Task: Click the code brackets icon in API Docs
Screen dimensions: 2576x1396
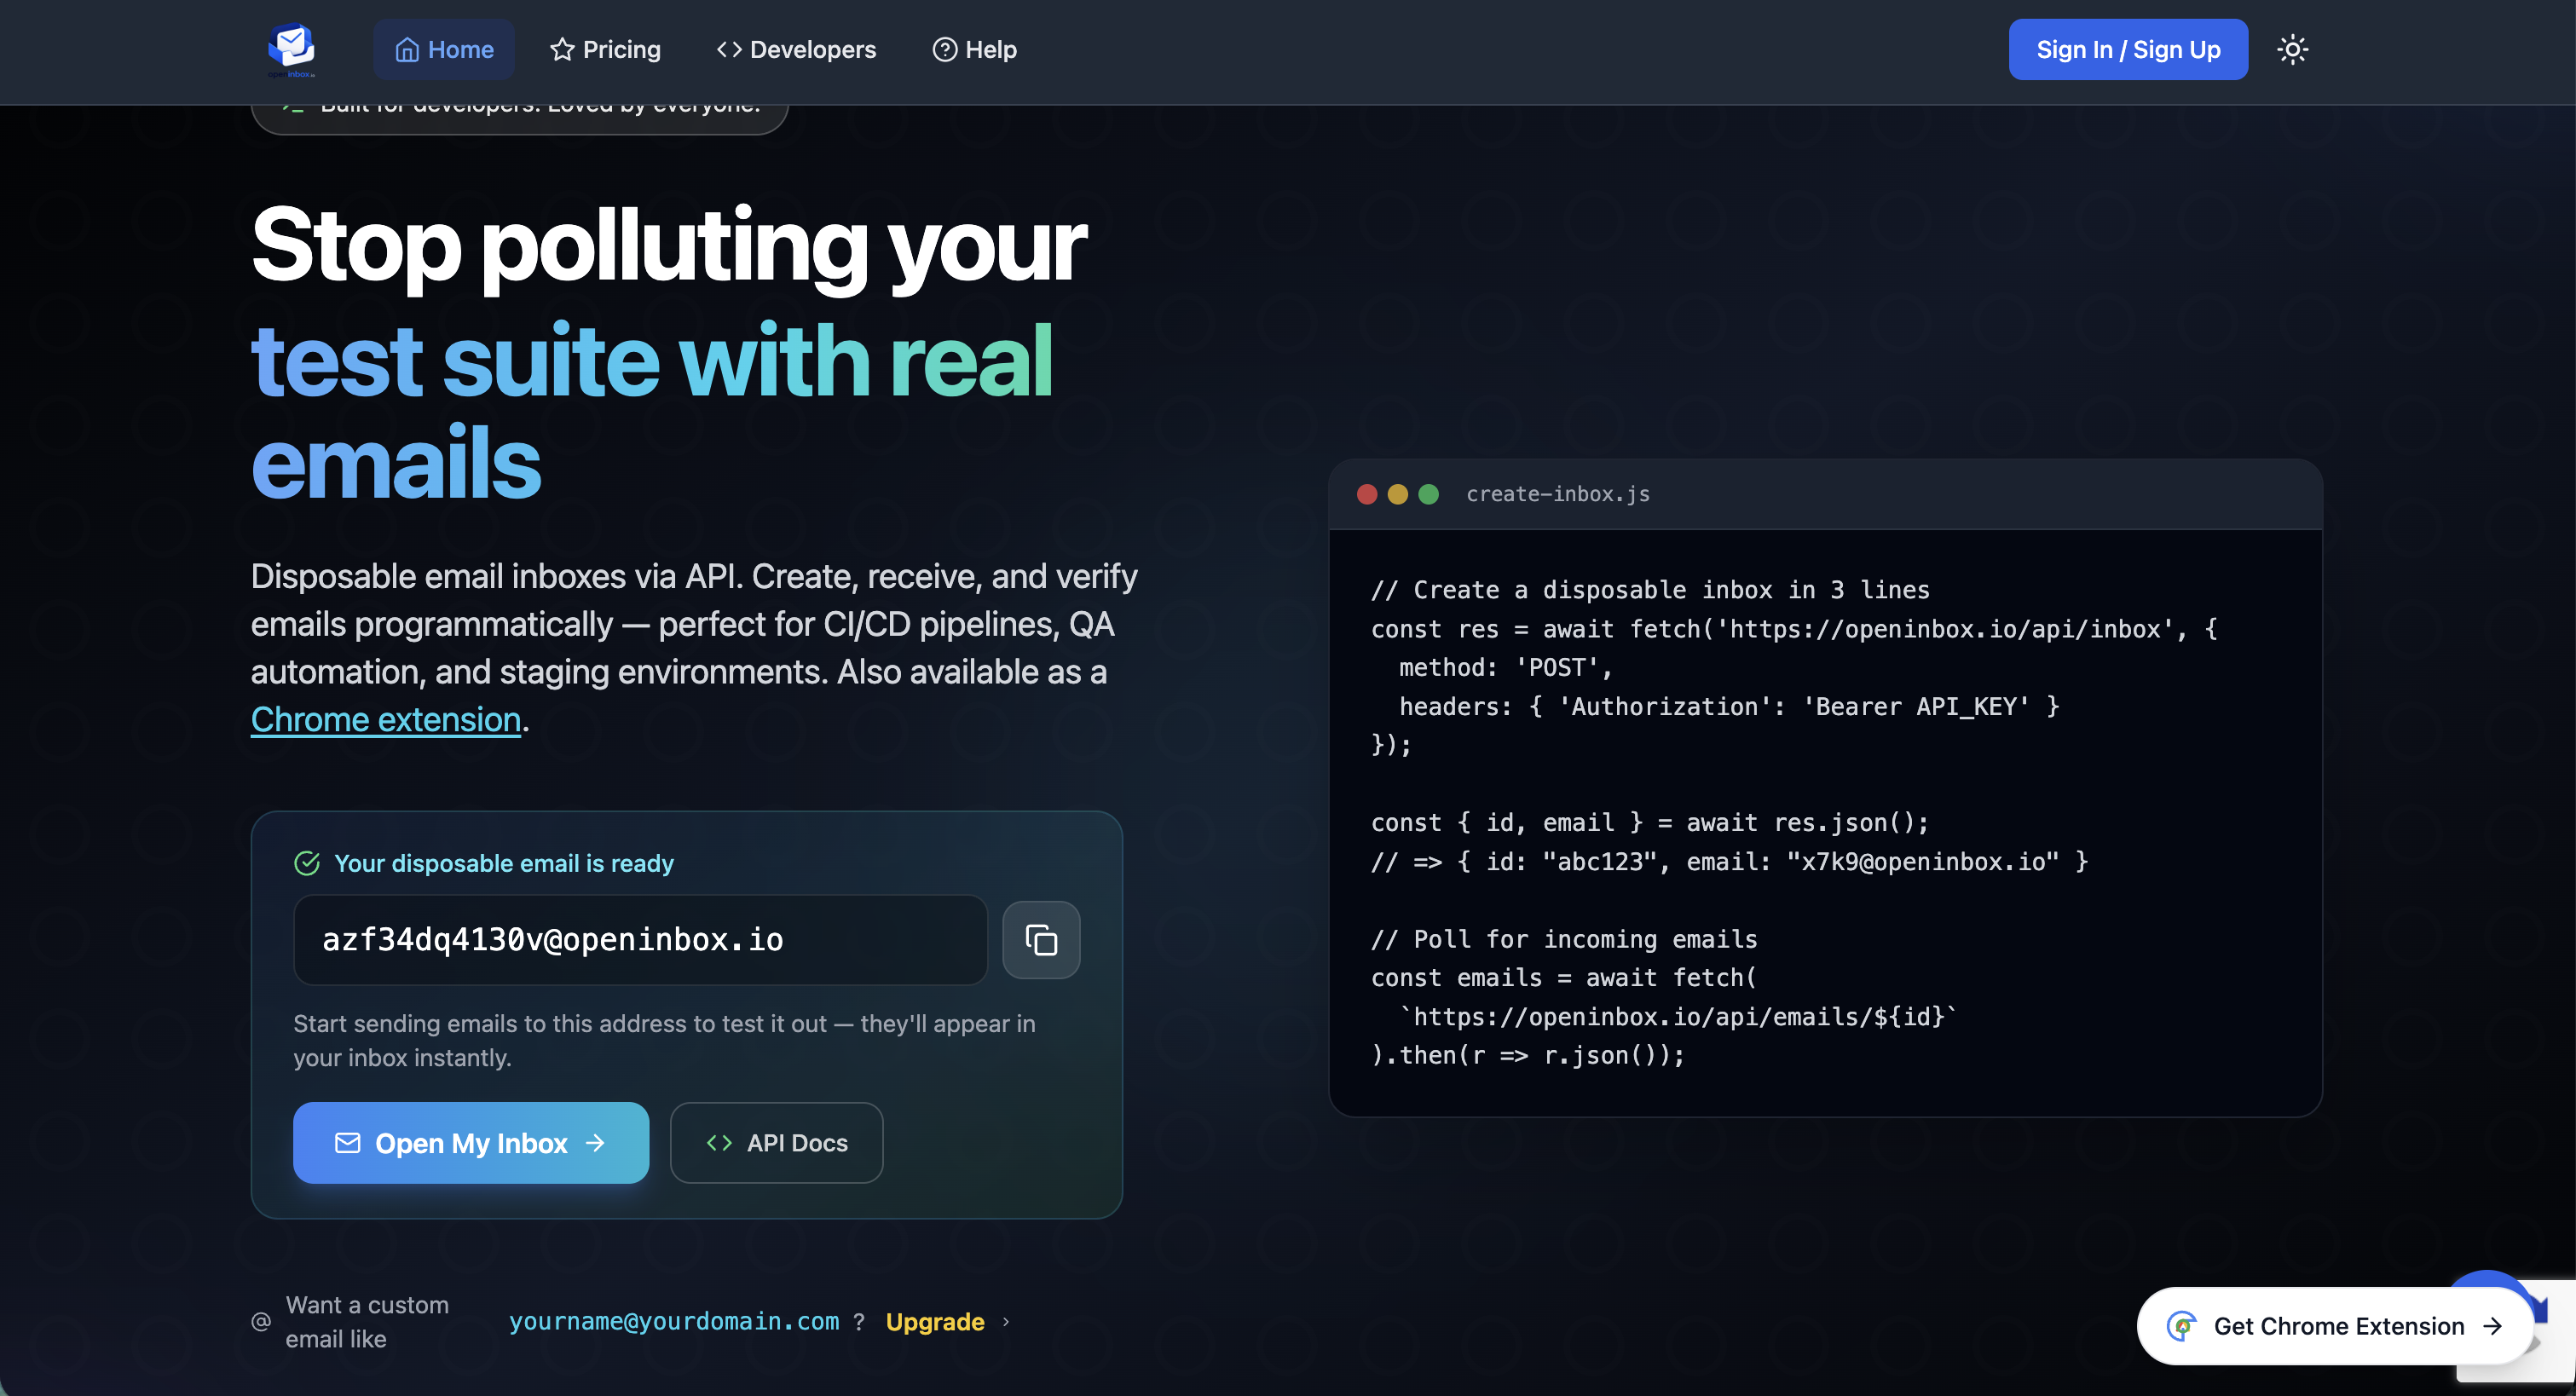Action: pyautogui.click(x=719, y=1142)
